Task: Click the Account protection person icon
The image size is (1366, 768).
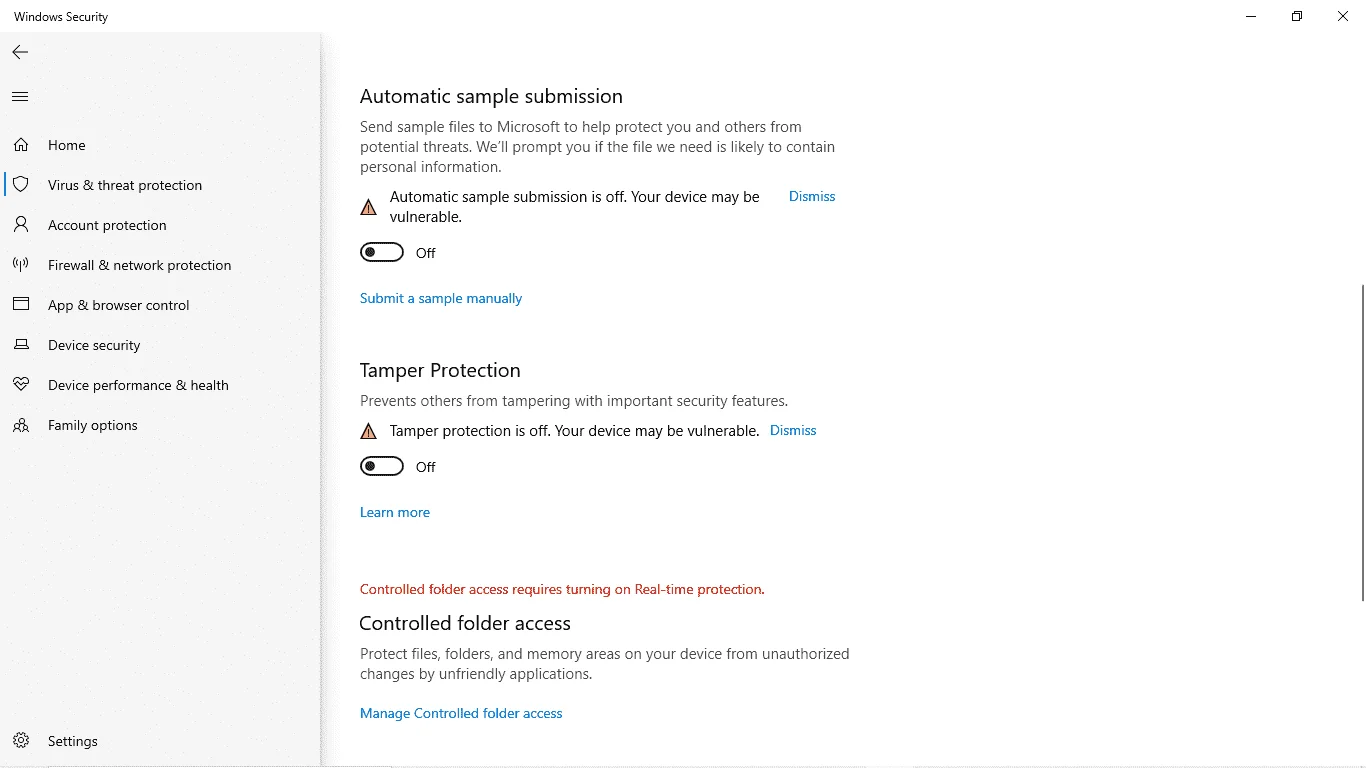Action: click(21, 225)
